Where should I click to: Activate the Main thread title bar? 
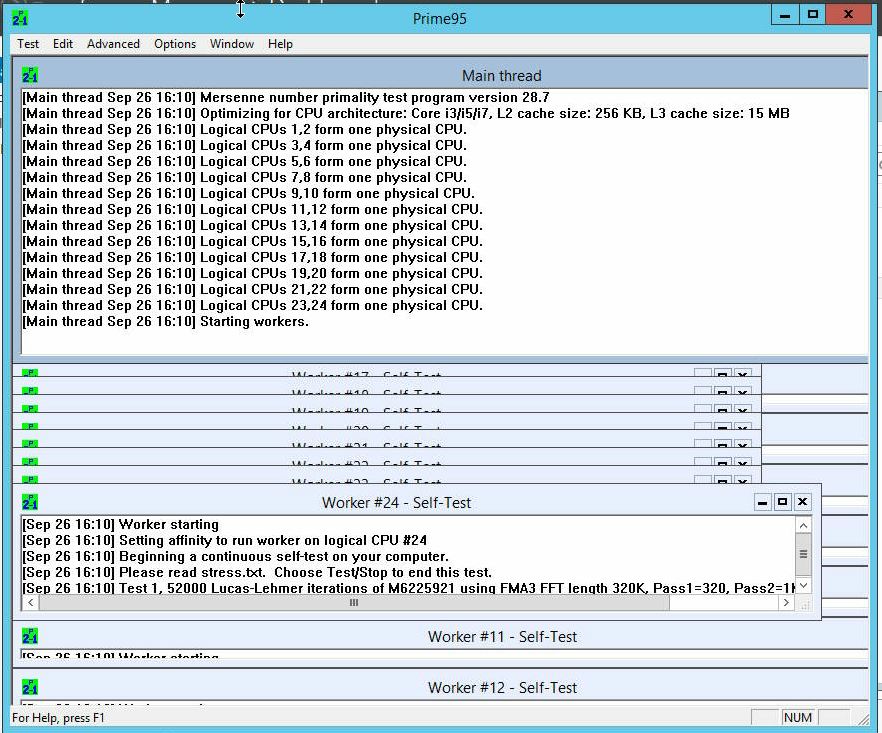pos(501,75)
